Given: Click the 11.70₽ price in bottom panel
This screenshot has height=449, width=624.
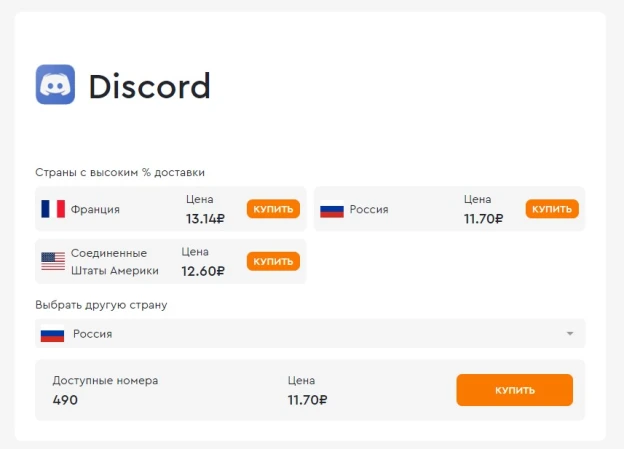Looking at the screenshot, I should click(307, 400).
